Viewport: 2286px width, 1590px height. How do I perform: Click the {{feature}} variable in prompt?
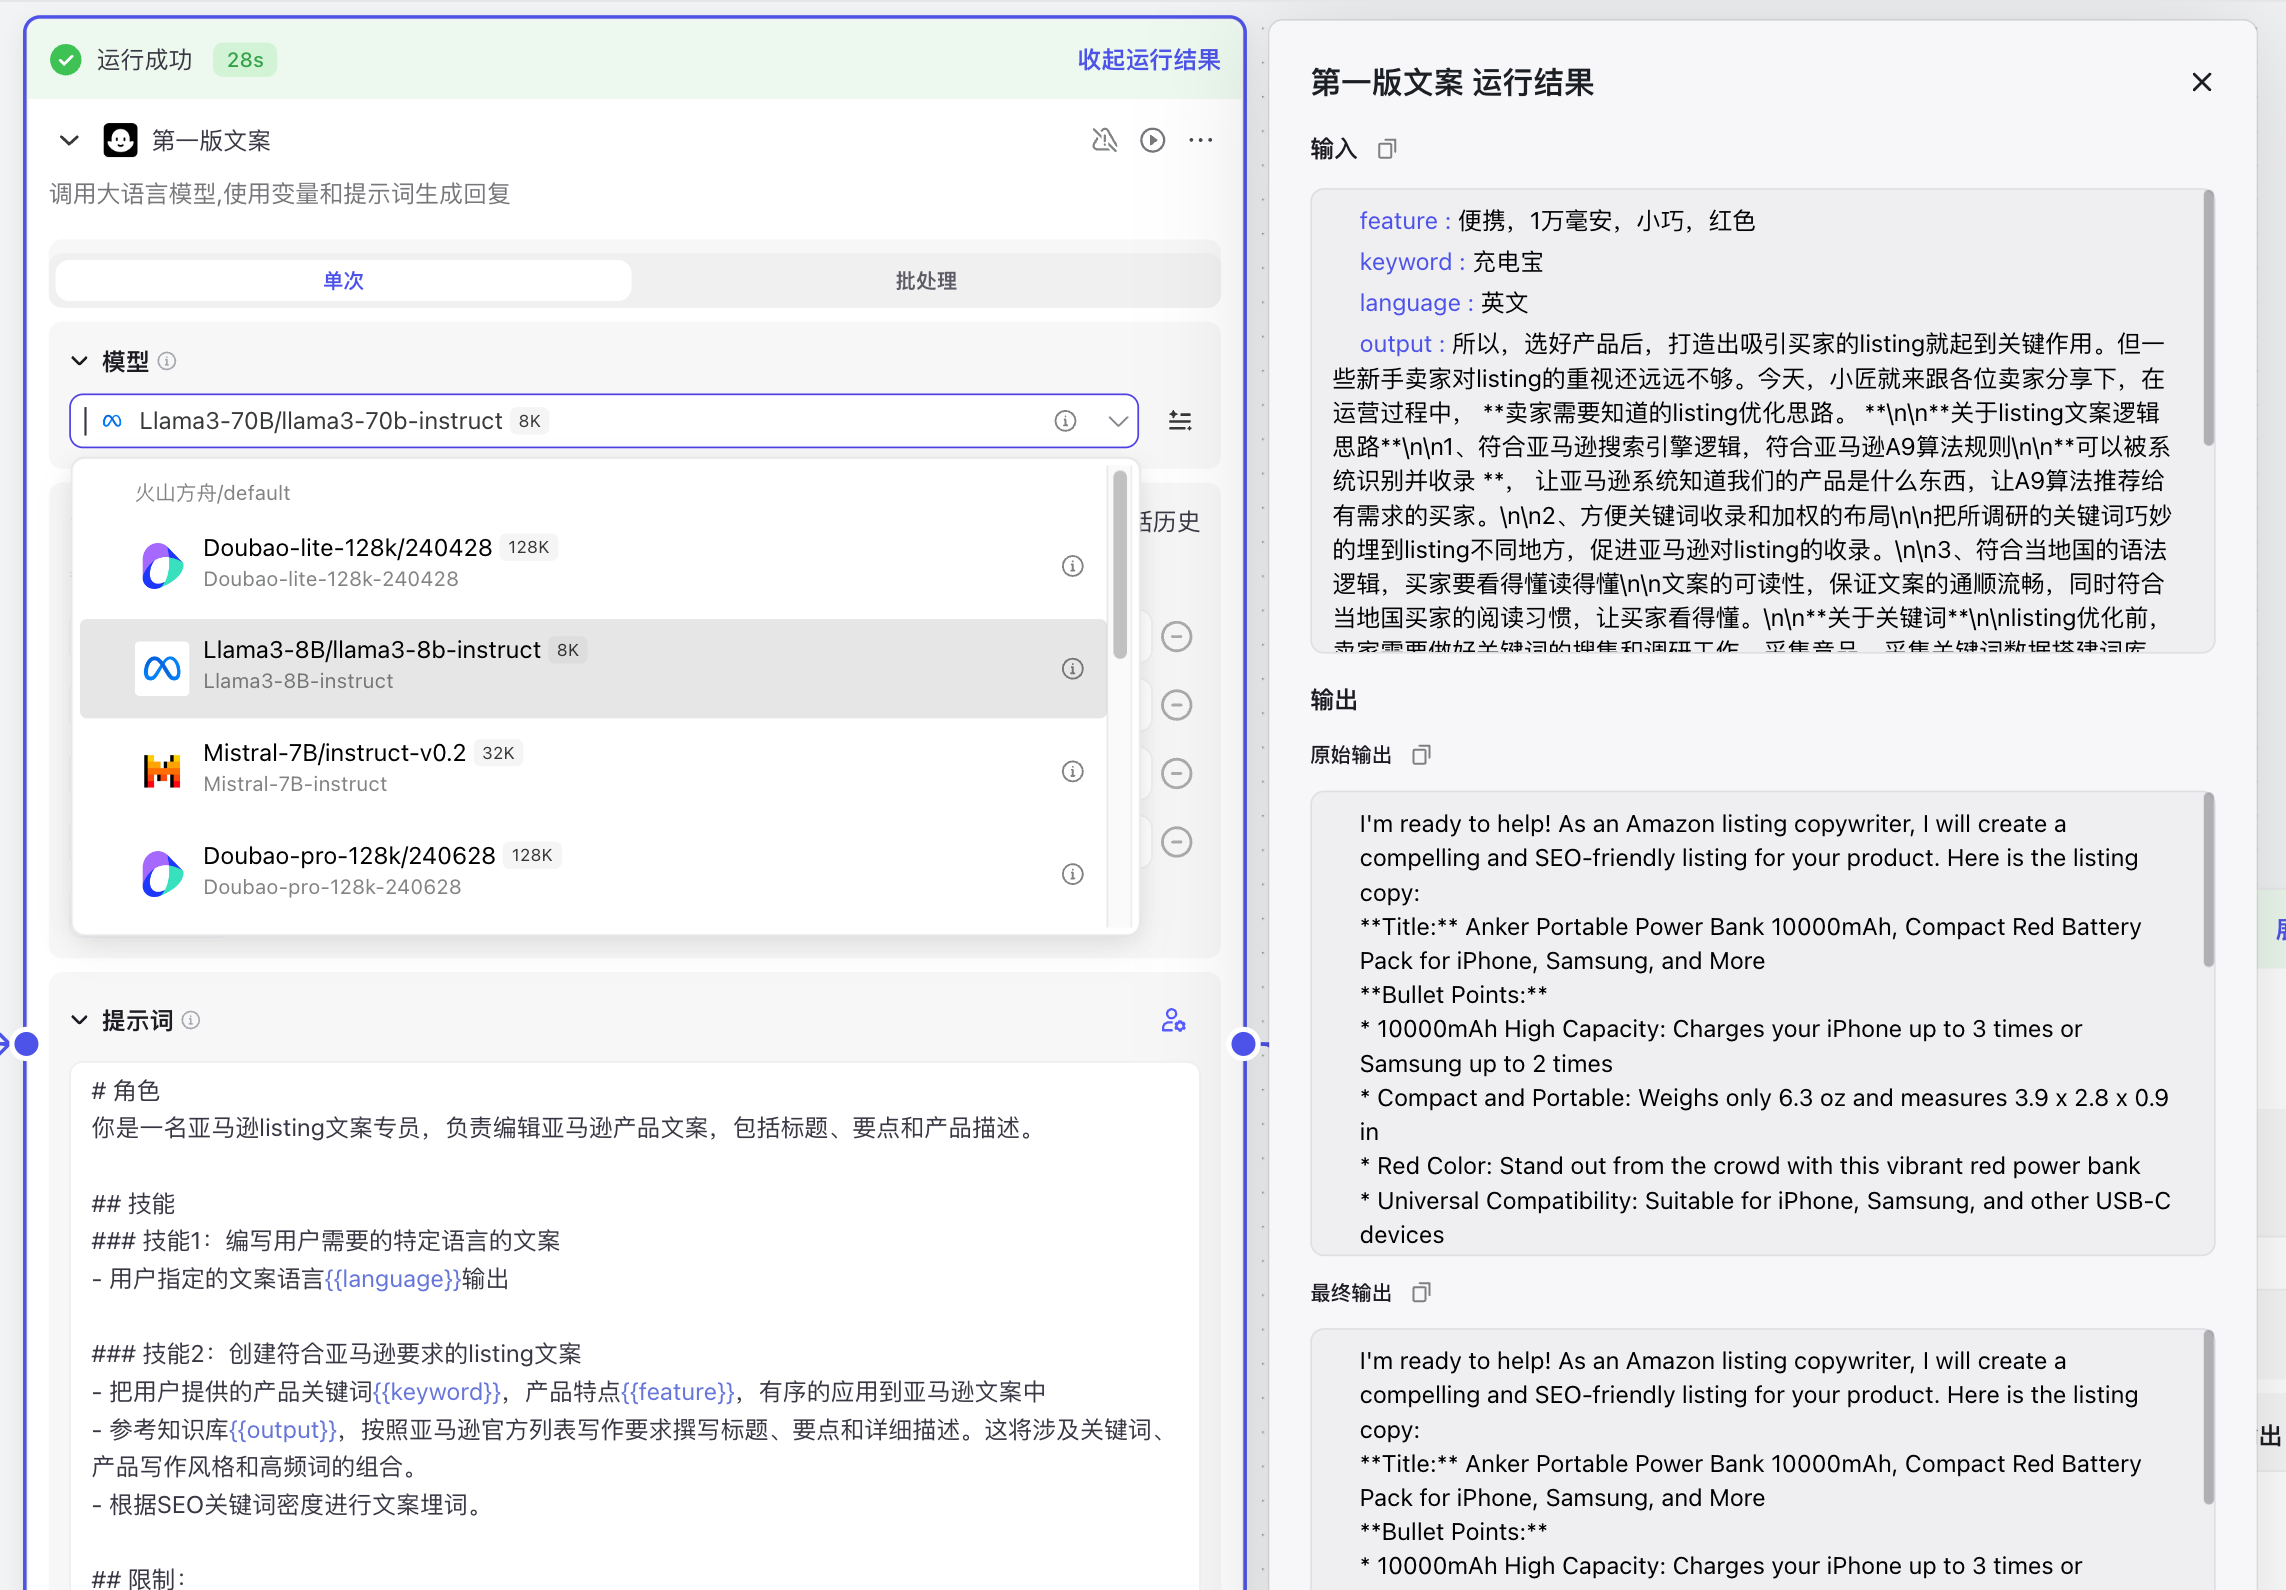(x=678, y=1392)
